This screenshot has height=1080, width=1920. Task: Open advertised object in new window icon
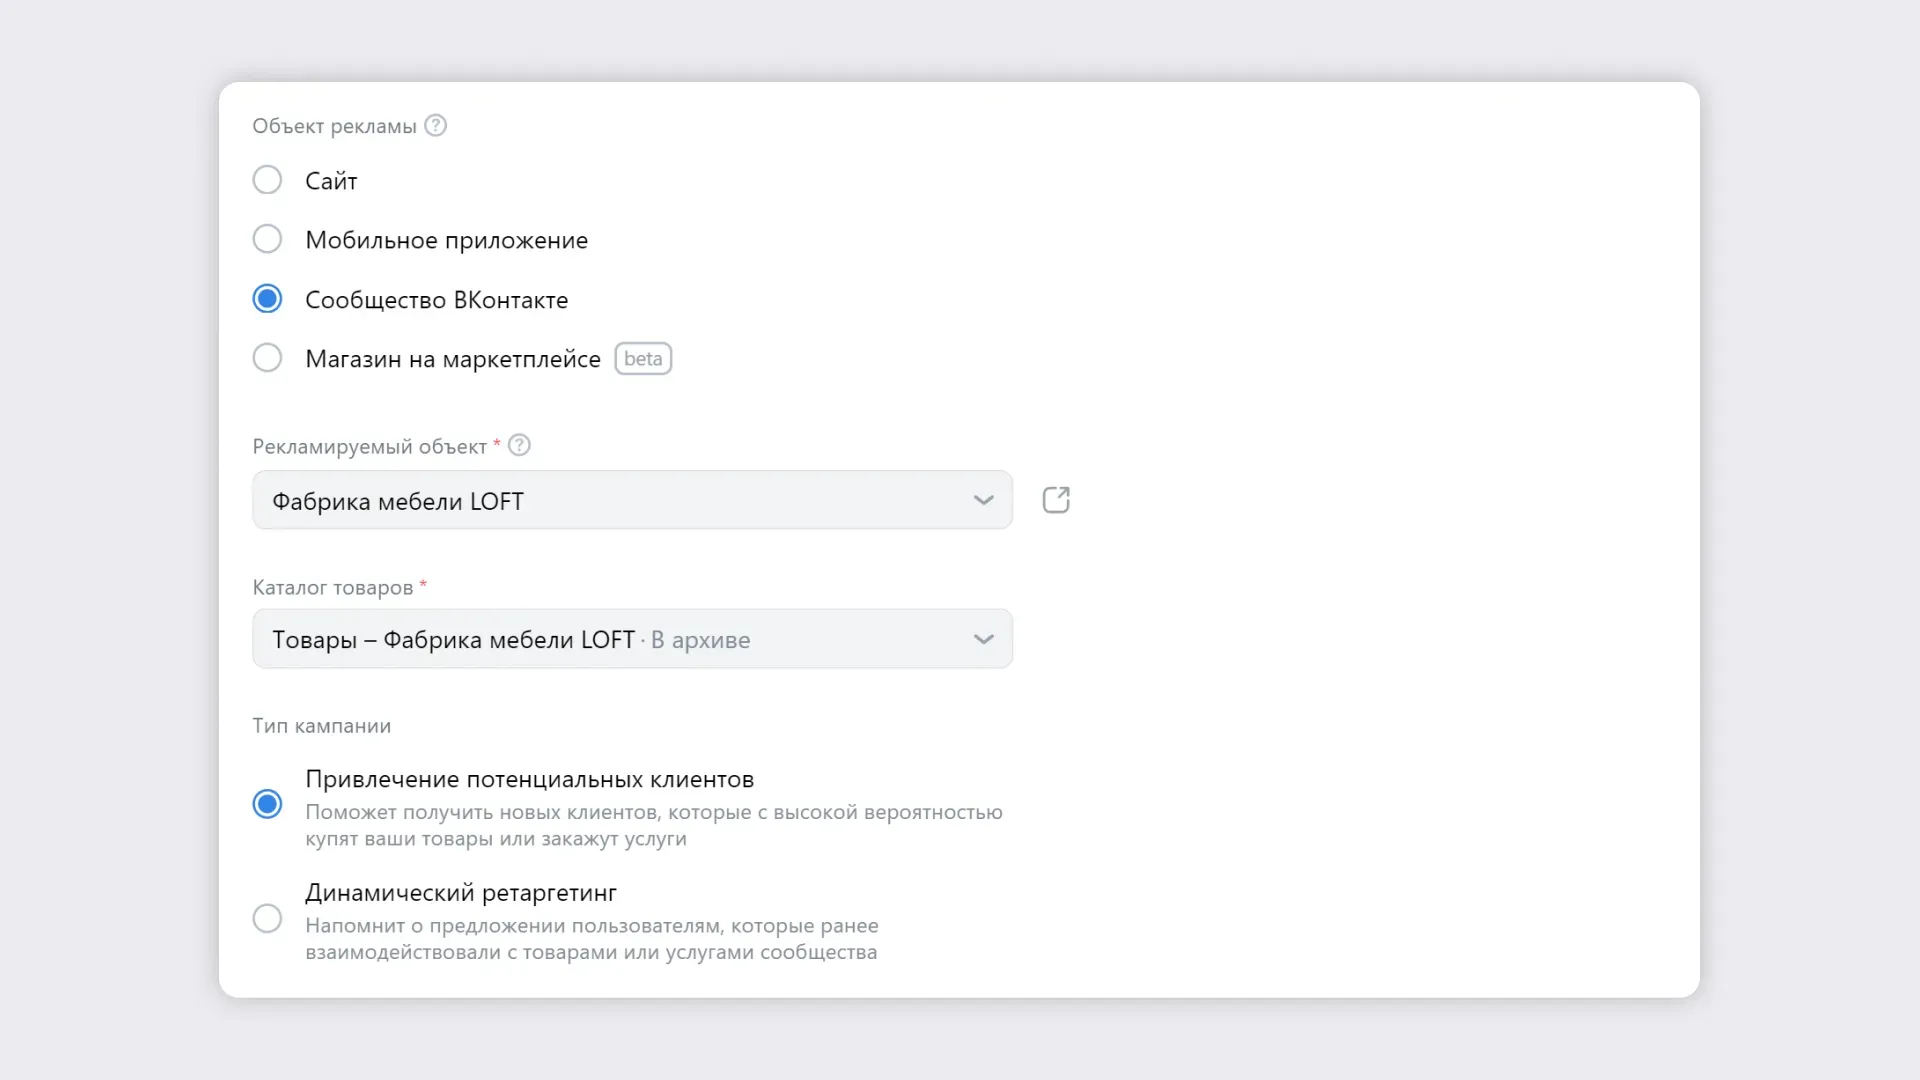(x=1056, y=500)
